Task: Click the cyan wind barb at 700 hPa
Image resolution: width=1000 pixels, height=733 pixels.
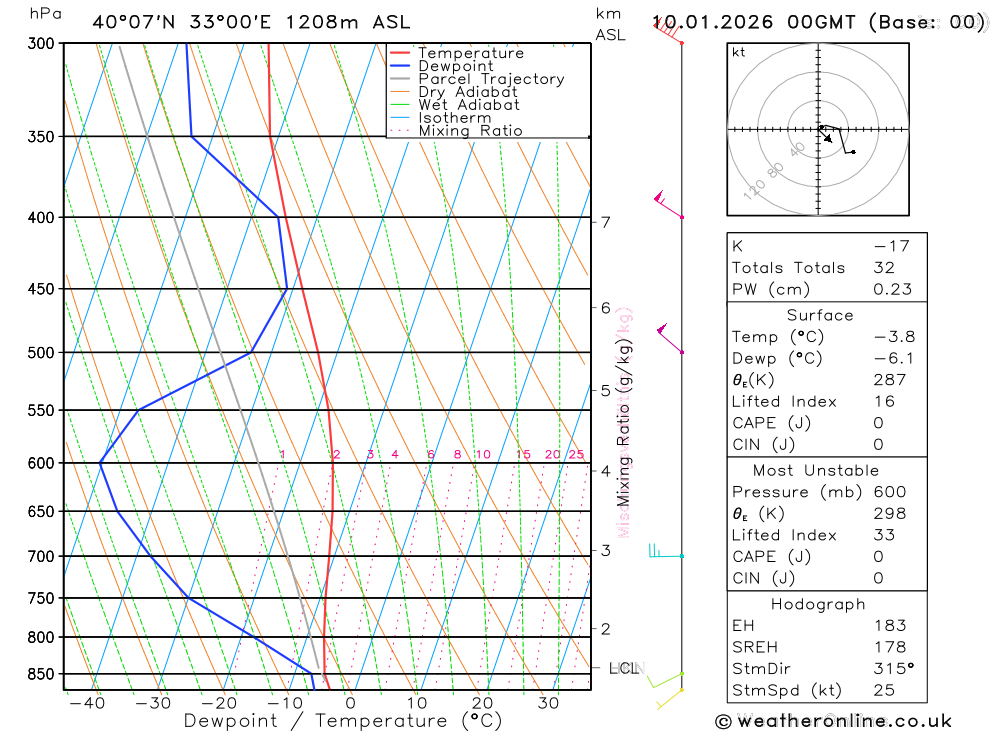Action: pos(665,551)
